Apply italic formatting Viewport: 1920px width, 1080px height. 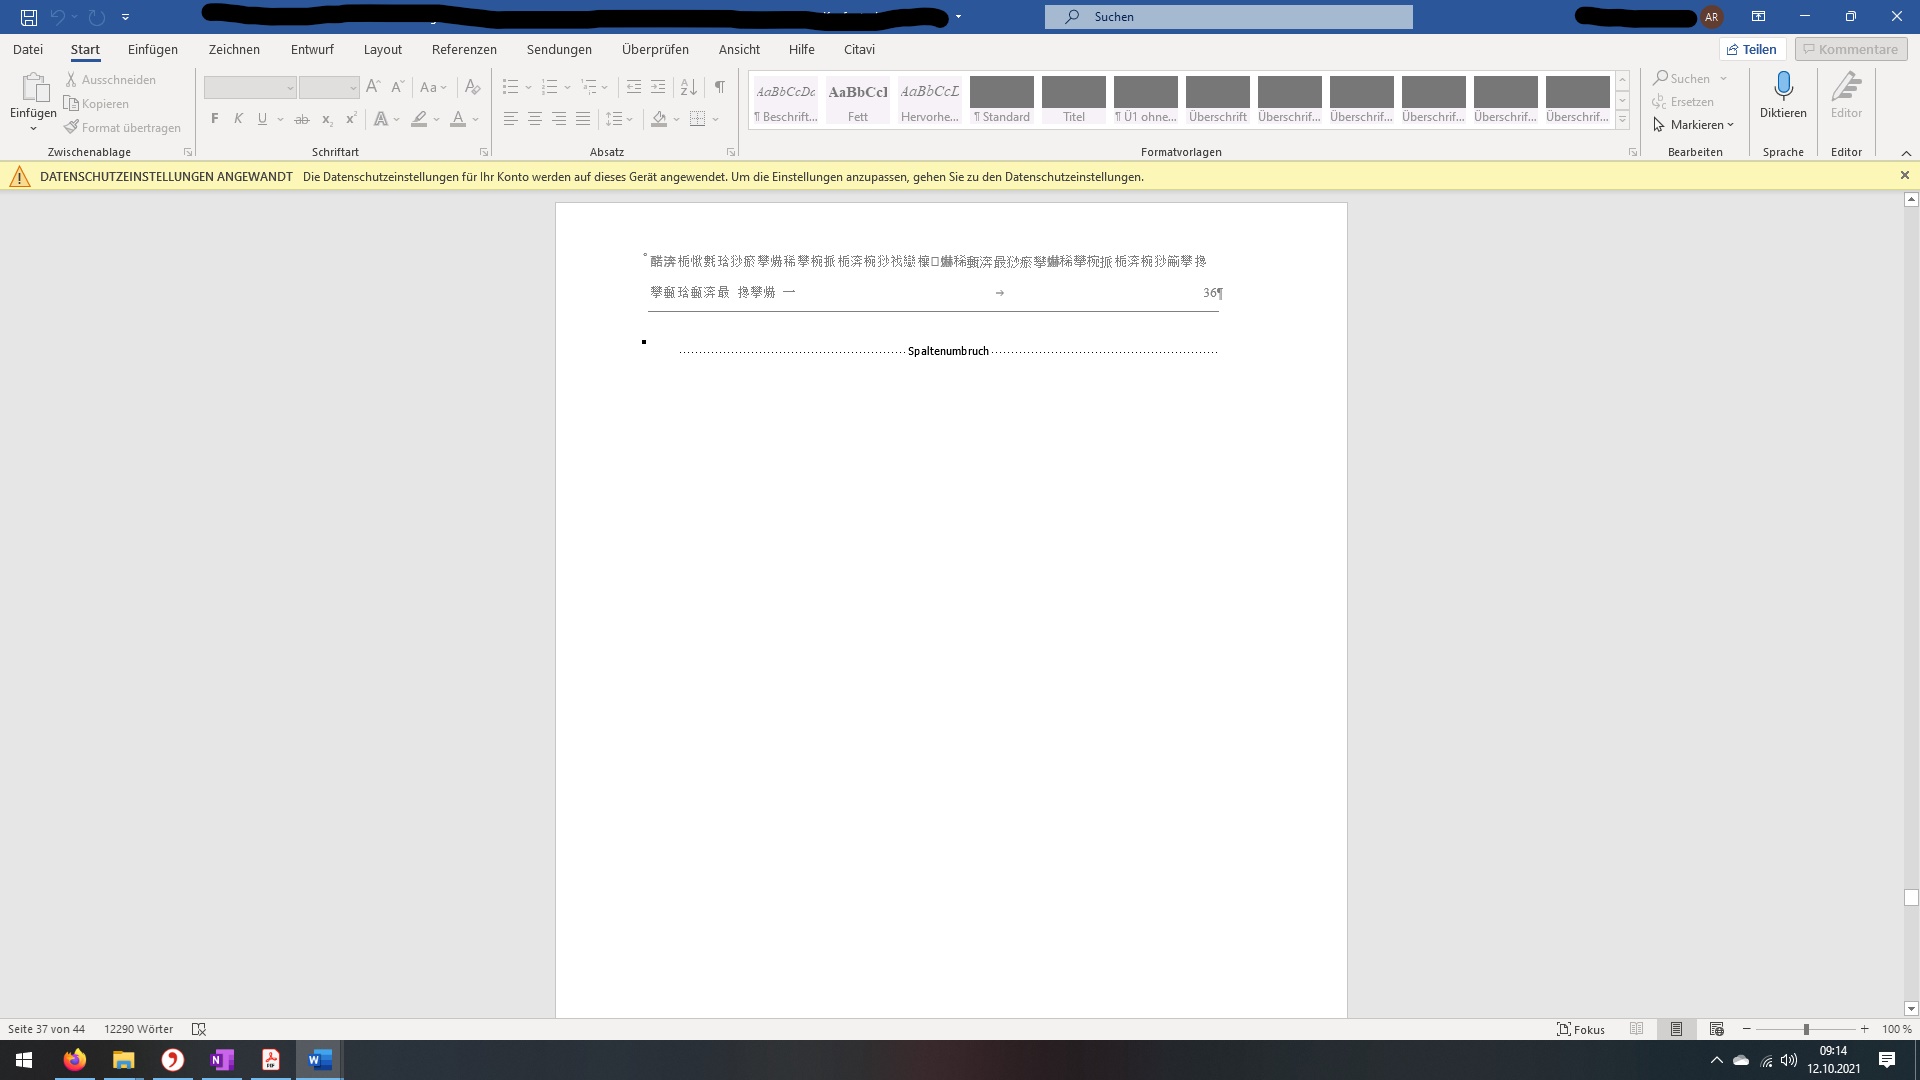[238, 119]
